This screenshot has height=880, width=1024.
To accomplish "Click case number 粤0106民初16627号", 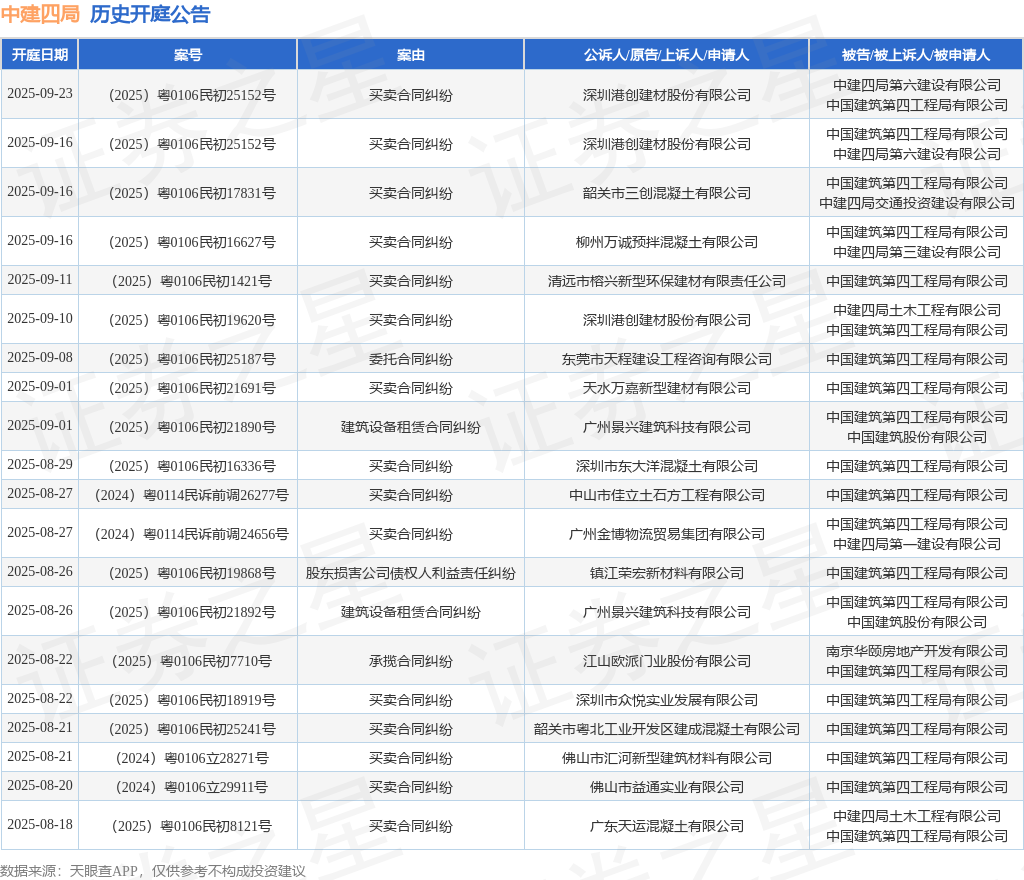I will 217,242.
